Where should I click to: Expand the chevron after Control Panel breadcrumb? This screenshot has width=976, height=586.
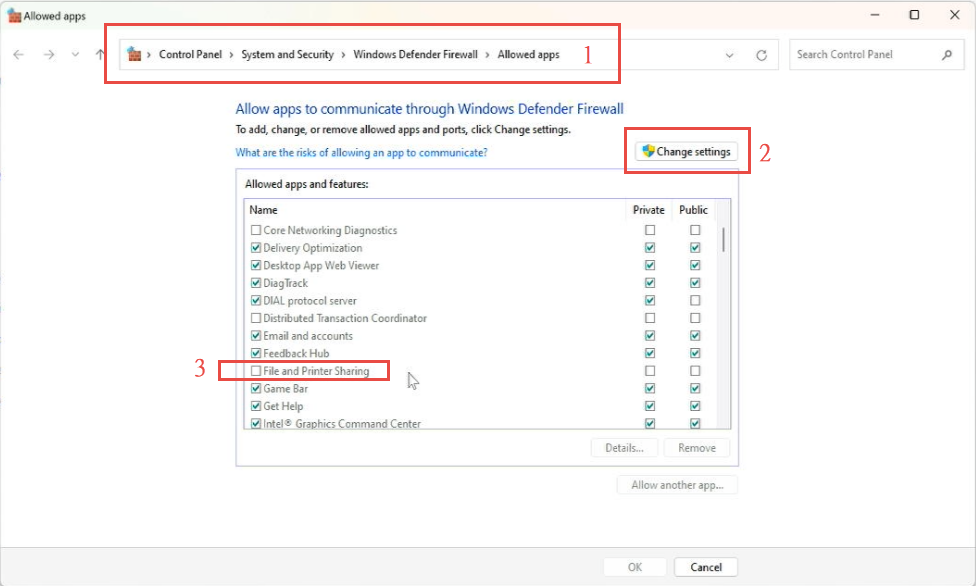pos(232,55)
